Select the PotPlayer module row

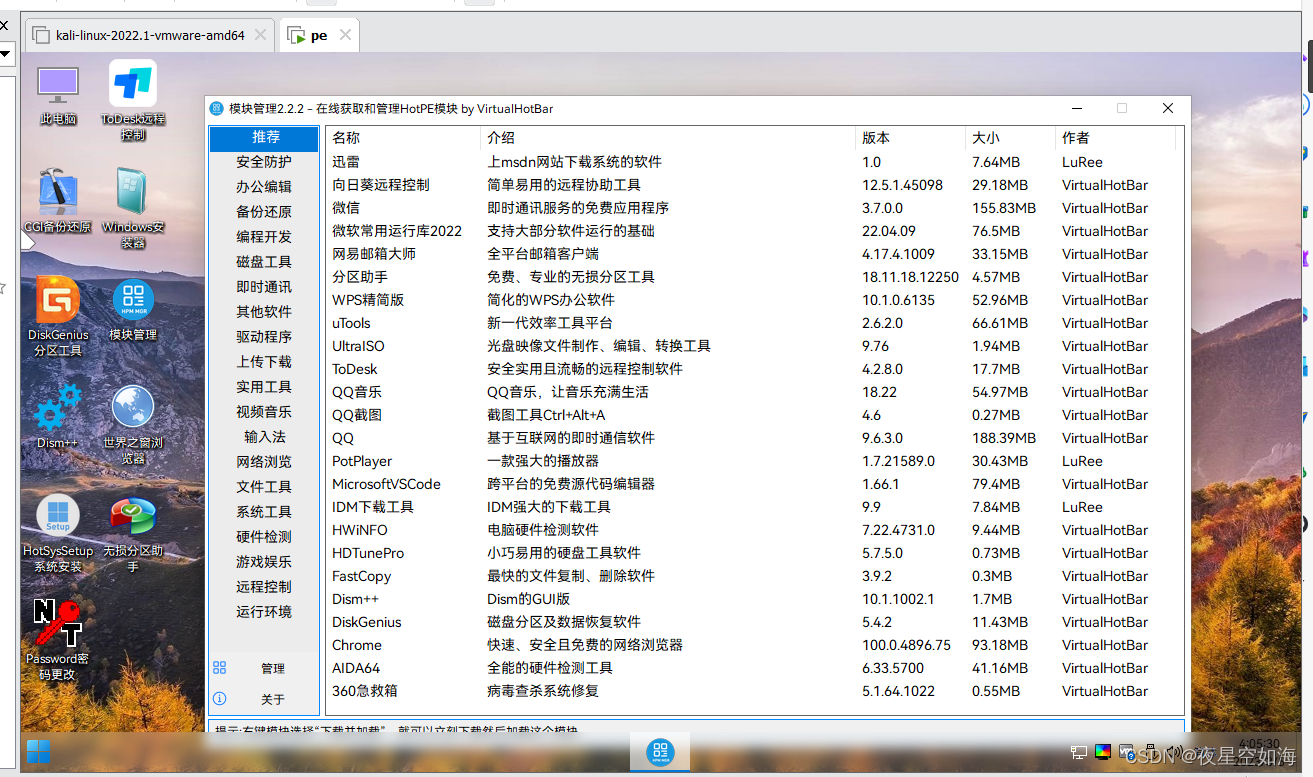coord(752,461)
